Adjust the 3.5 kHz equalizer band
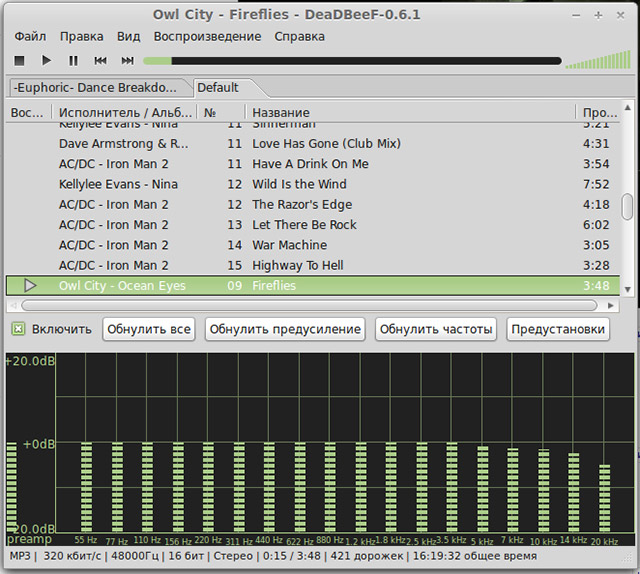 pos(452,487)
